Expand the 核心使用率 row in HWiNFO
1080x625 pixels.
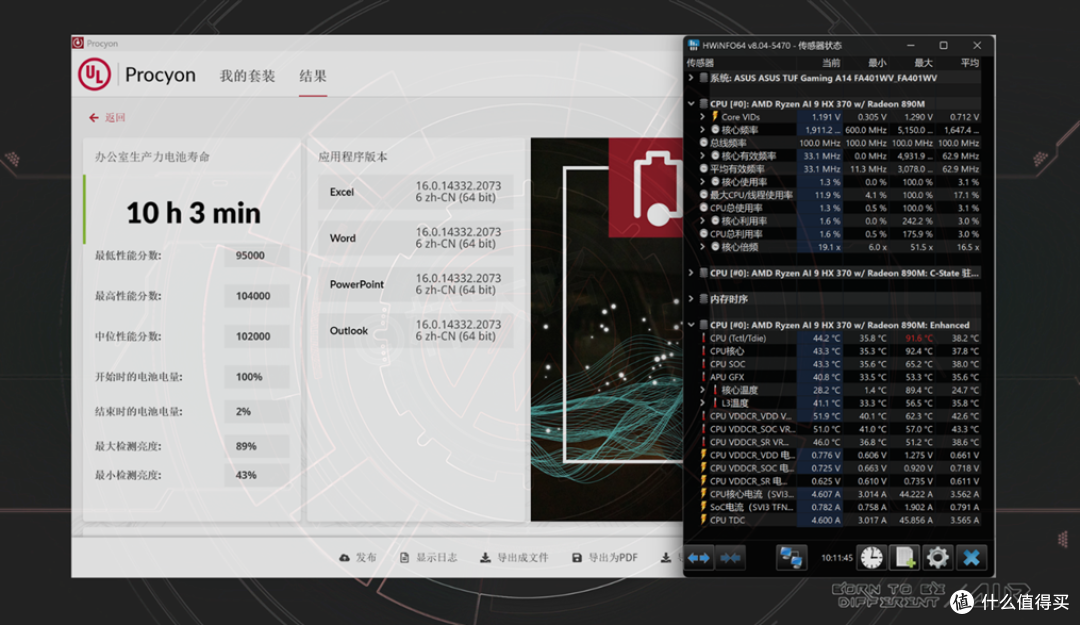(x=703, y=182)
